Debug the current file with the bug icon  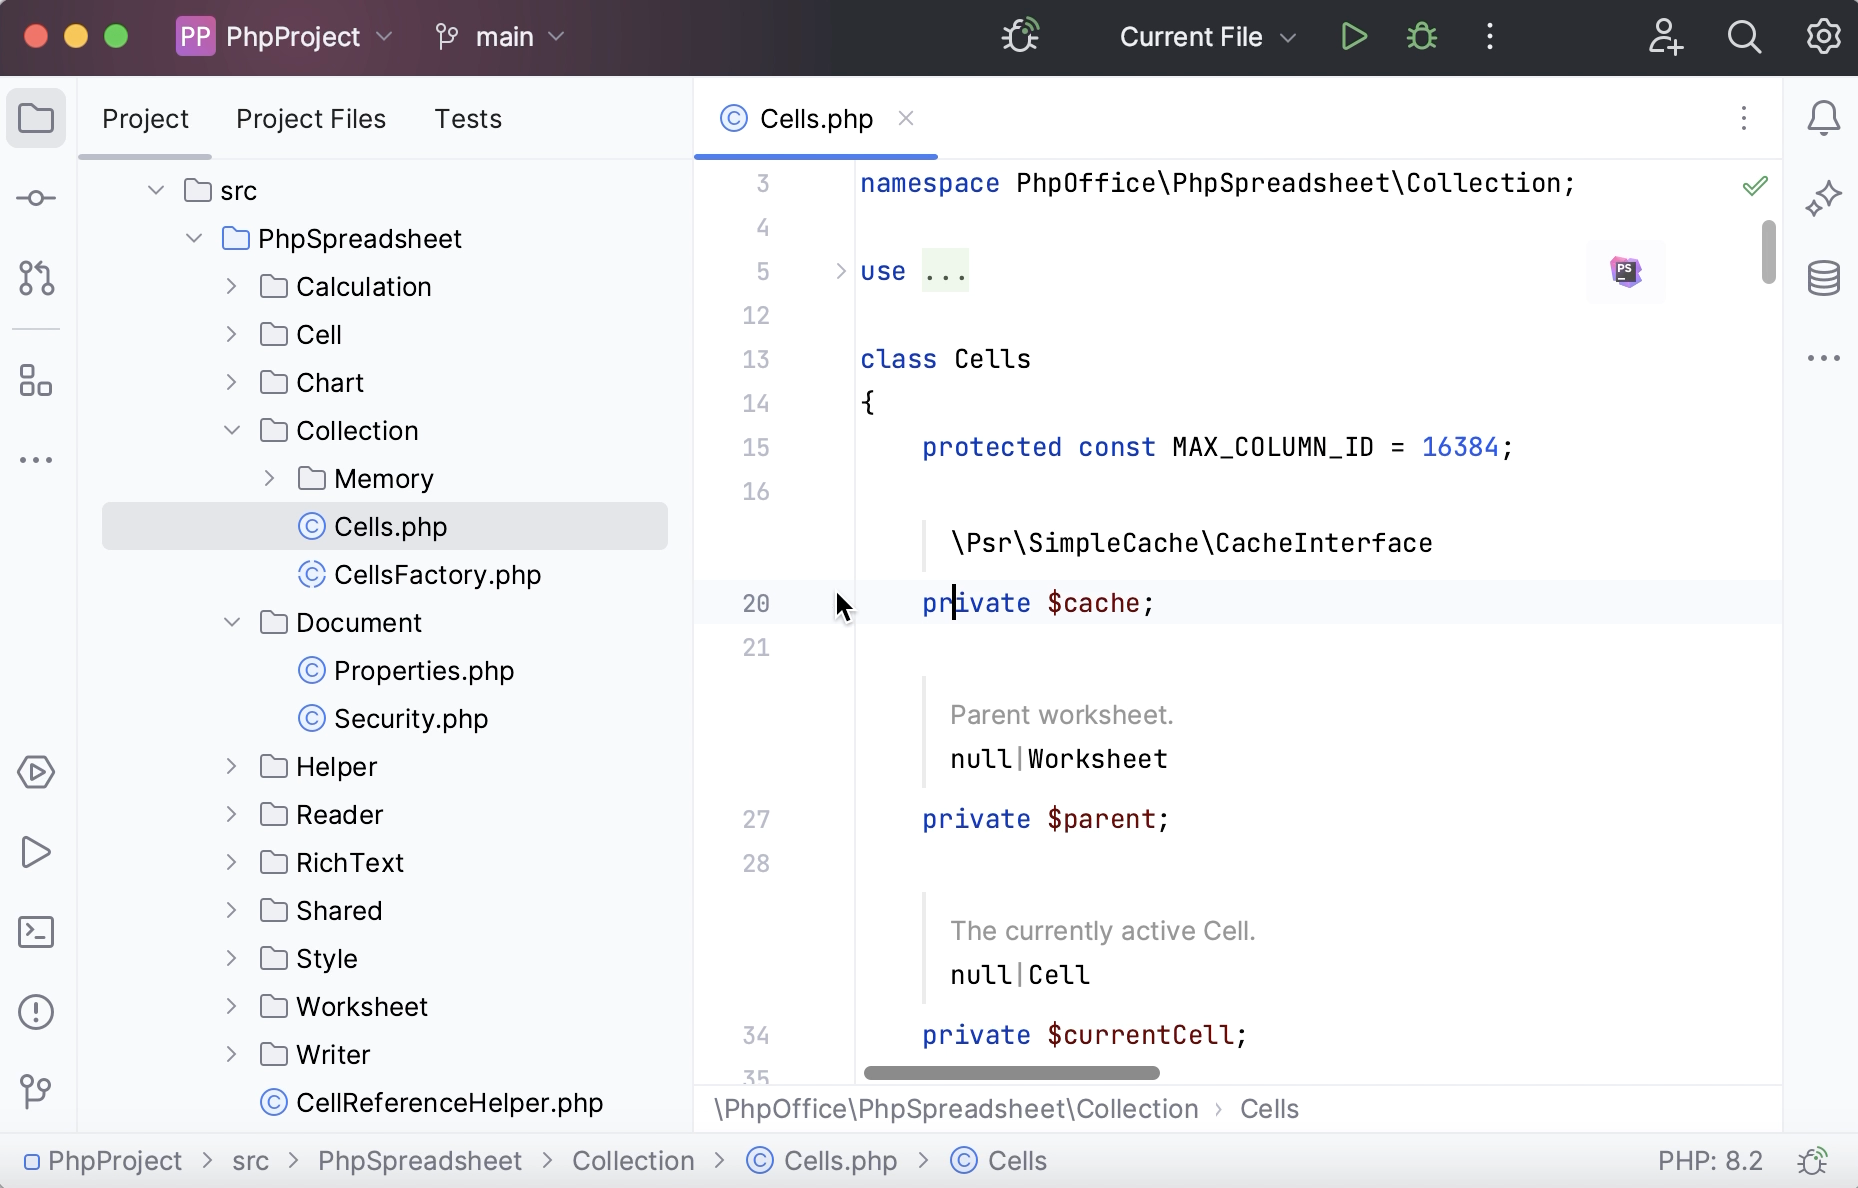[1422, 37]
